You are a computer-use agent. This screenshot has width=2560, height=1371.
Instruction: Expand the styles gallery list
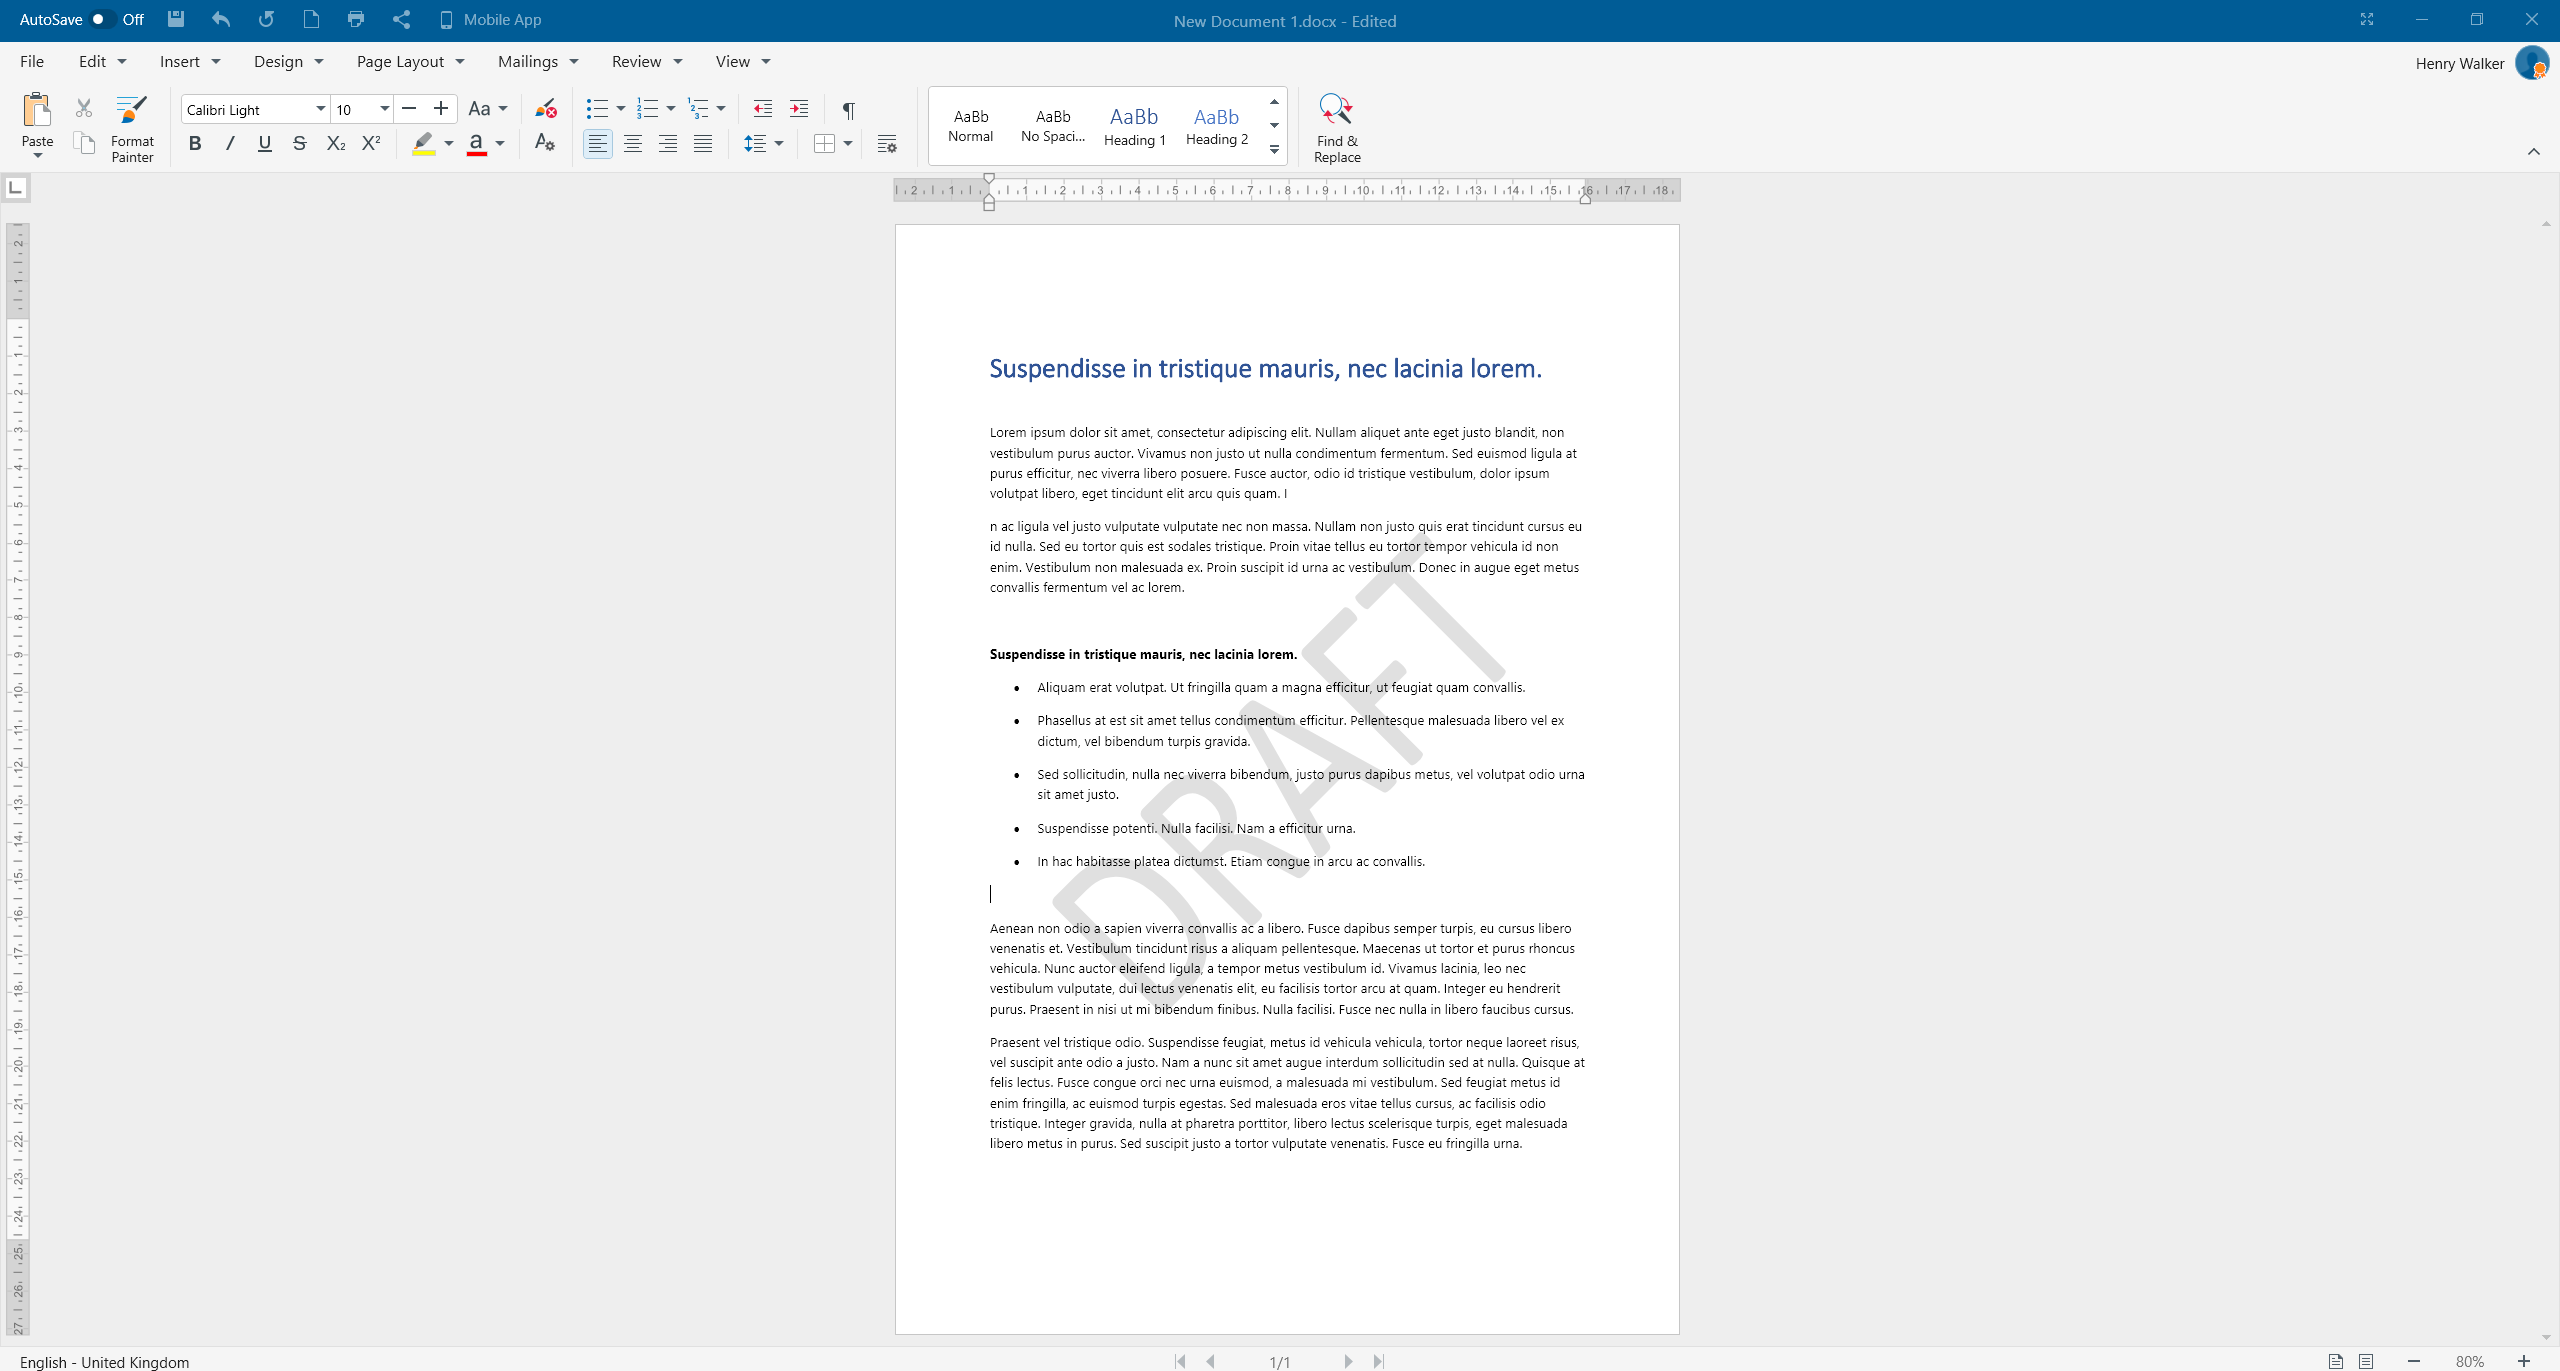tap(1274, 149)
